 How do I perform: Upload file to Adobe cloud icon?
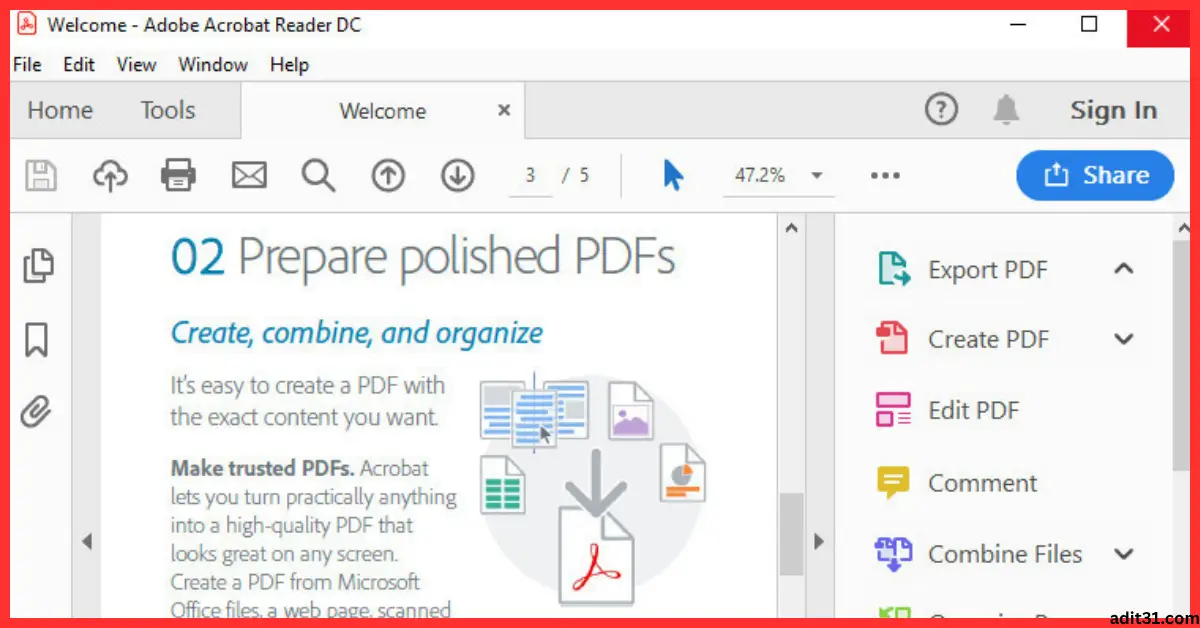pyautogui.click(x=110, y=176)
